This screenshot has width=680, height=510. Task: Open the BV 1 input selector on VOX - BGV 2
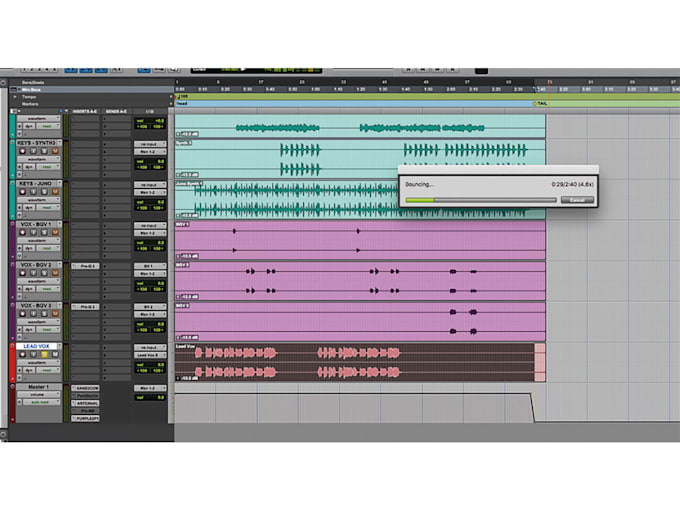(150, 266)
